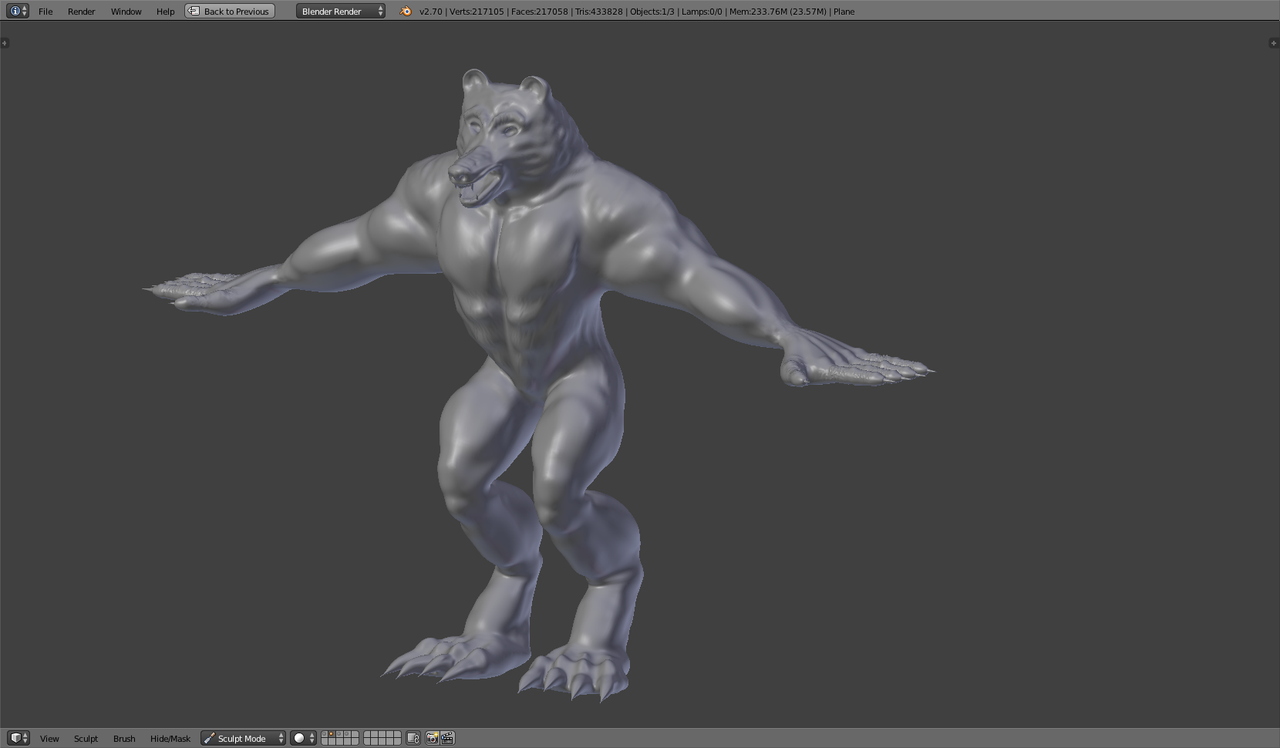Open the File menu
1280x748 pixels.
(45, 11)
